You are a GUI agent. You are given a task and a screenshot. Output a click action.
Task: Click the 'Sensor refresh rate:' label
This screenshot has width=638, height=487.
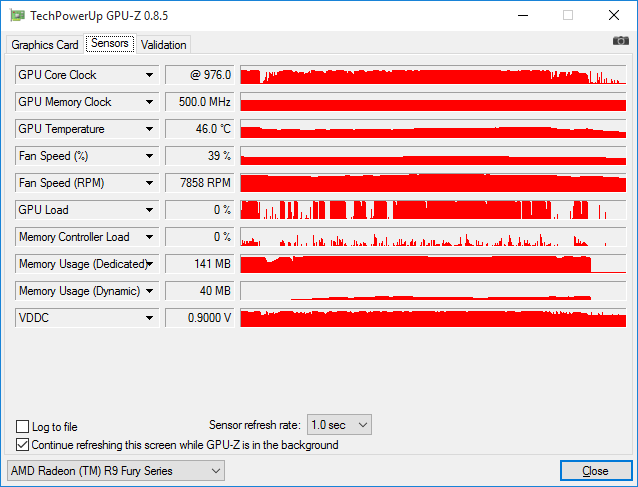255,425
